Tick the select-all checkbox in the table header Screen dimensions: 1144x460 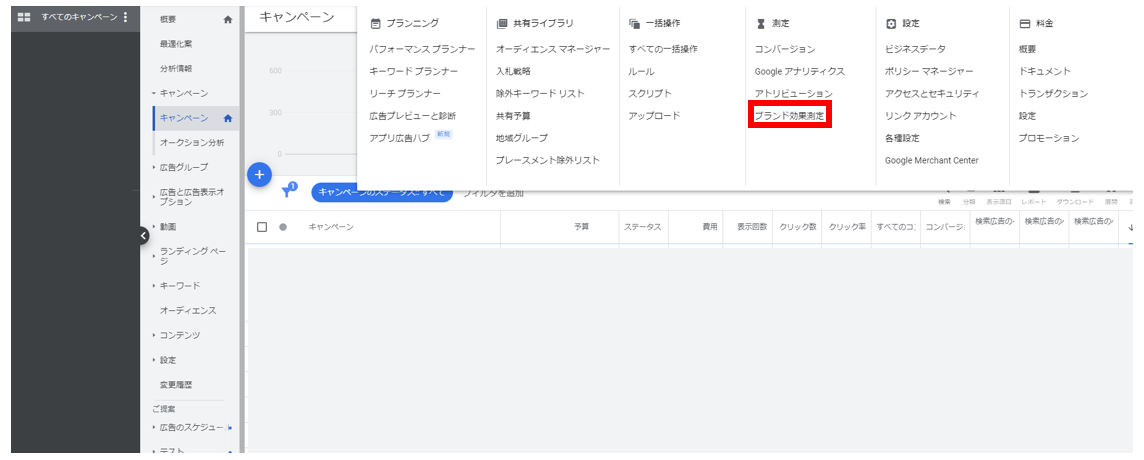(x=262, y=227)
